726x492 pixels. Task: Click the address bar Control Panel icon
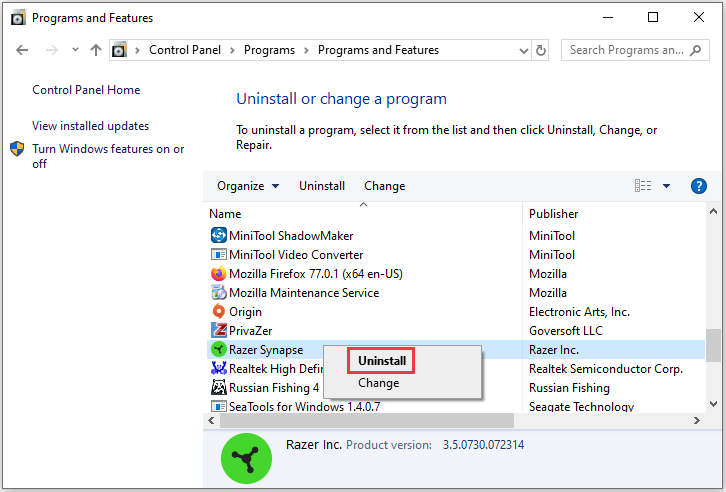[x=119, y=50]
